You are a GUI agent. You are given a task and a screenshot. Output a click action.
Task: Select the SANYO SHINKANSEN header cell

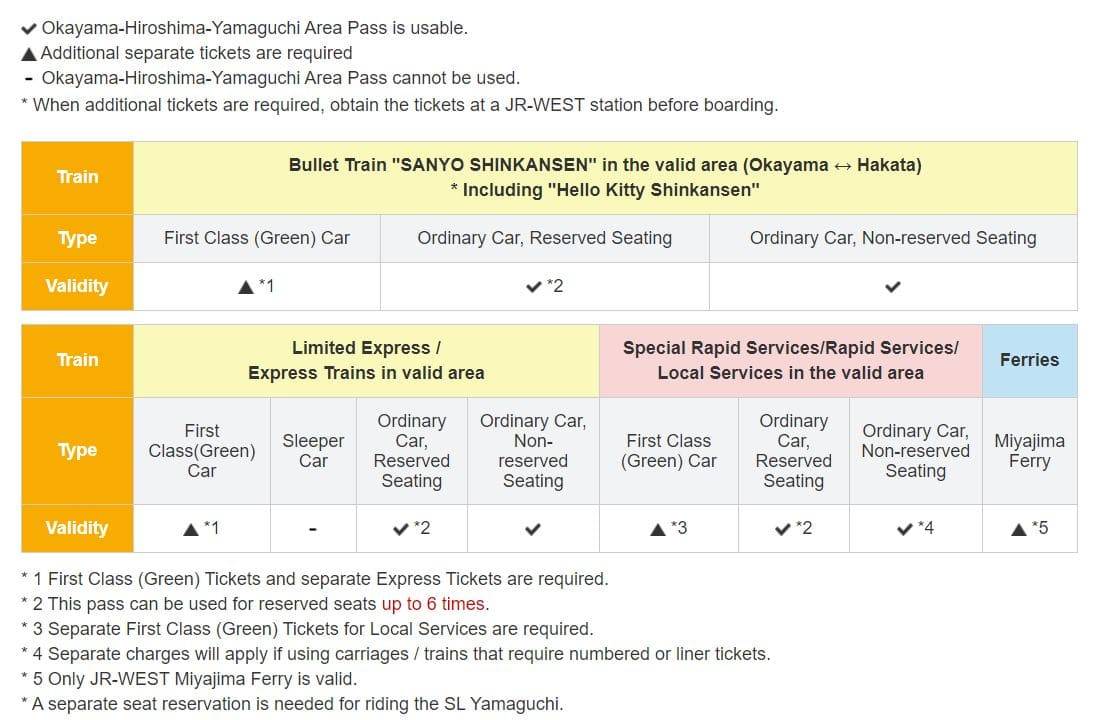coord(605,177)
